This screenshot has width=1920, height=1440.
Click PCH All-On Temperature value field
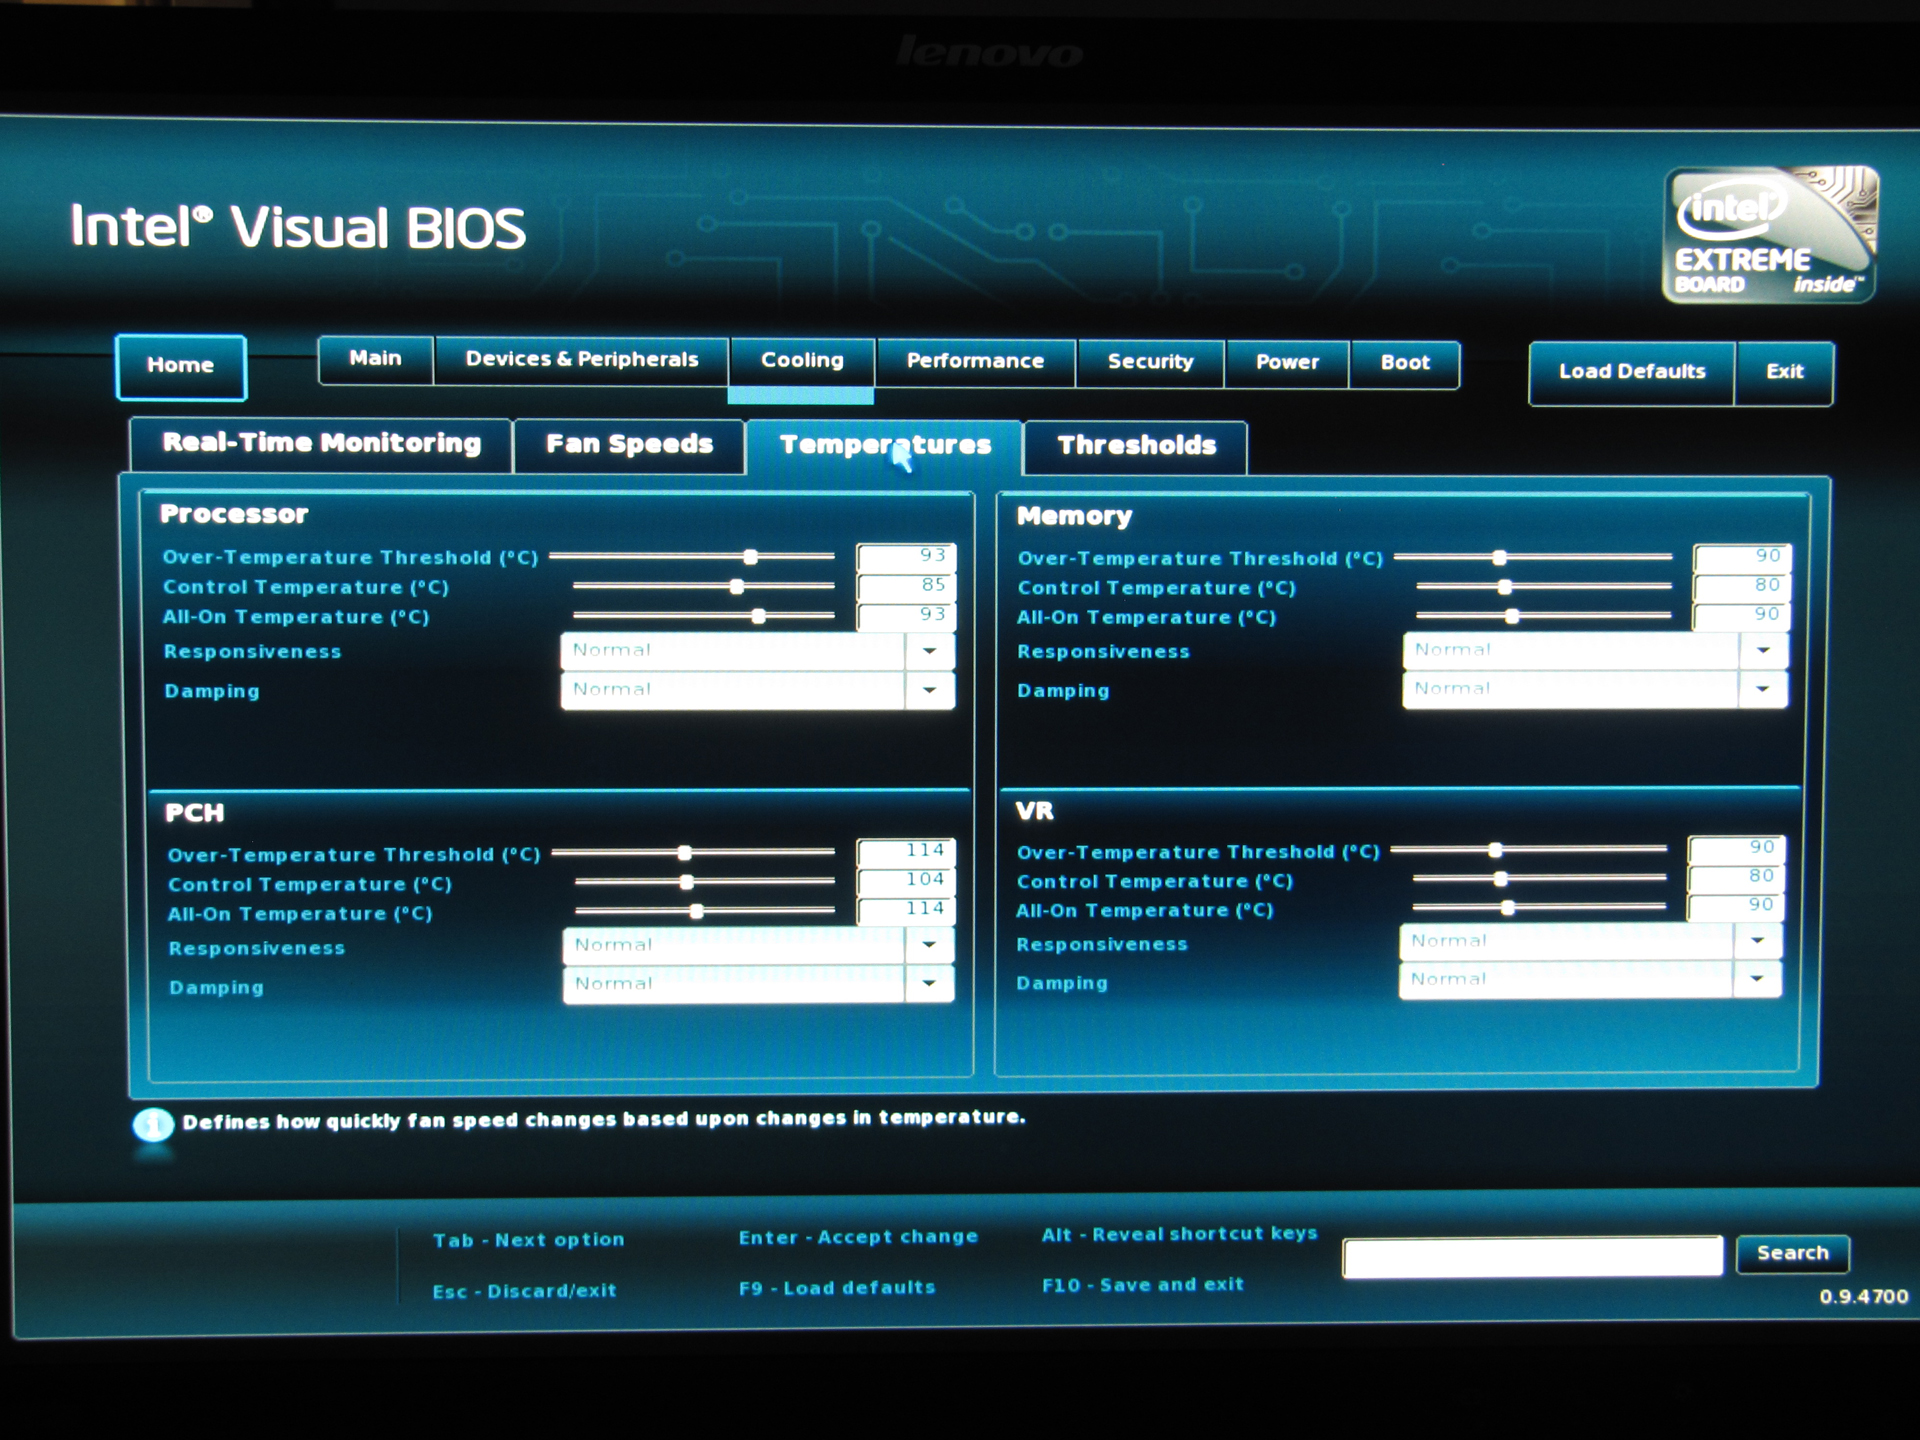[x=906, y=909]
